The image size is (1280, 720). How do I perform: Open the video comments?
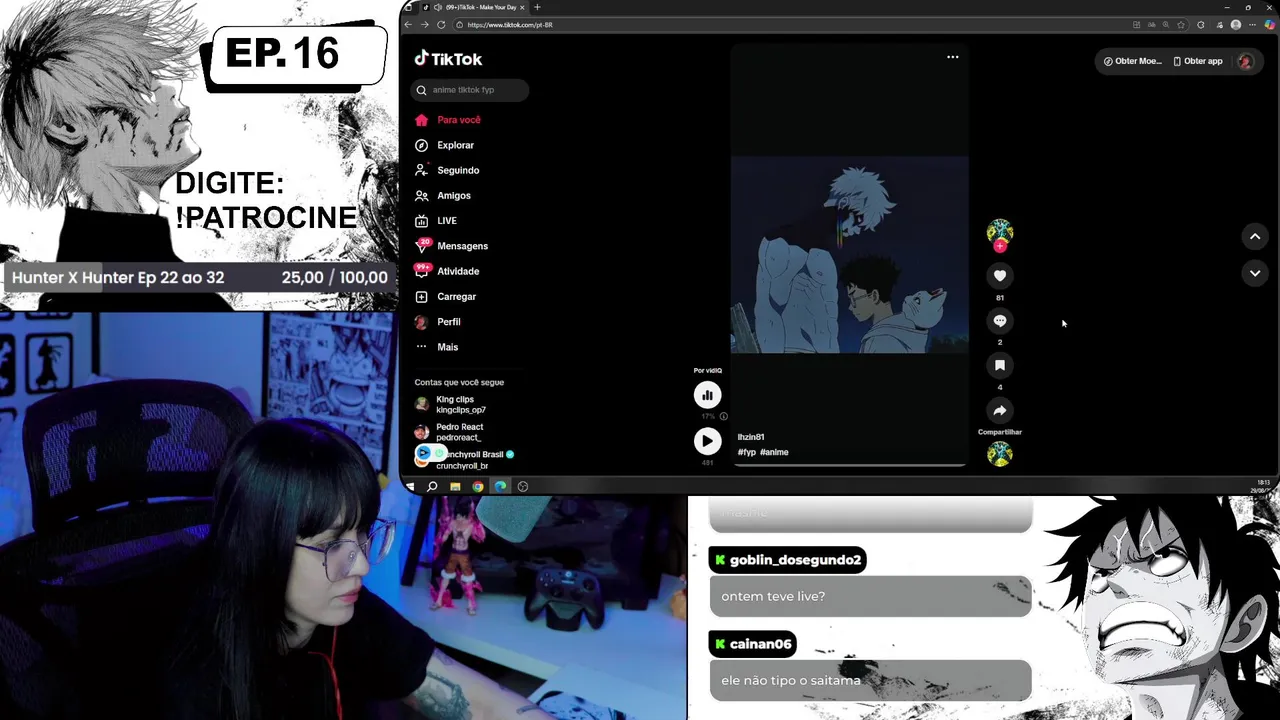1000,321
